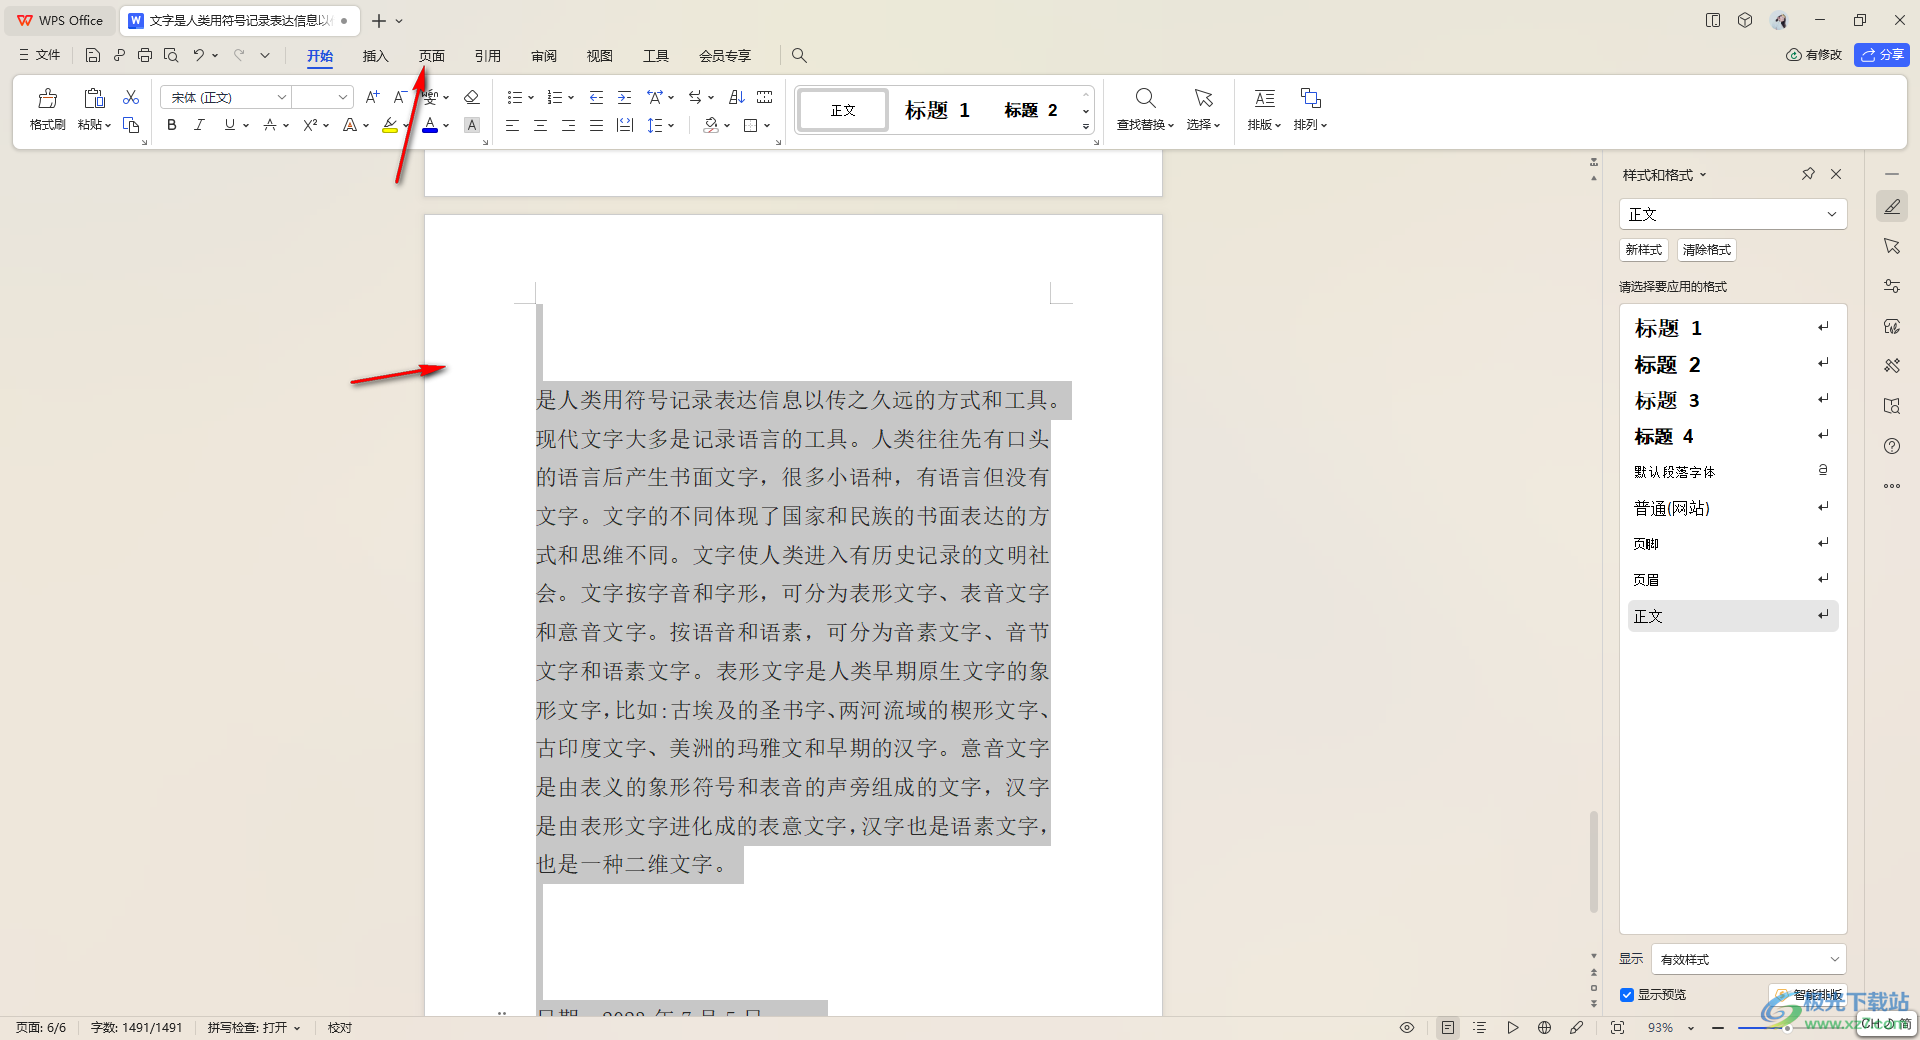1920x1040 pixels.
Task: Click the search magnifier next to 会员专享
Action: [x=799, y=55]
